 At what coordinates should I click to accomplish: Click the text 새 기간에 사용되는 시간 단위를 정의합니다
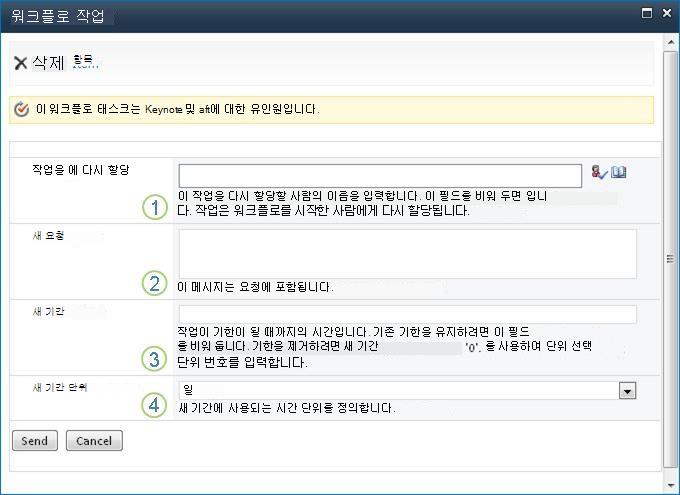287,408
